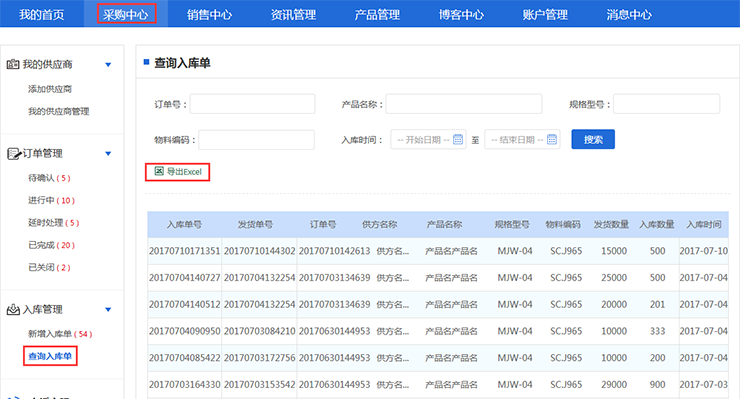Click the 发货单号 column header
The width and height of the screenshot is (740, 399).
[255, 225]
